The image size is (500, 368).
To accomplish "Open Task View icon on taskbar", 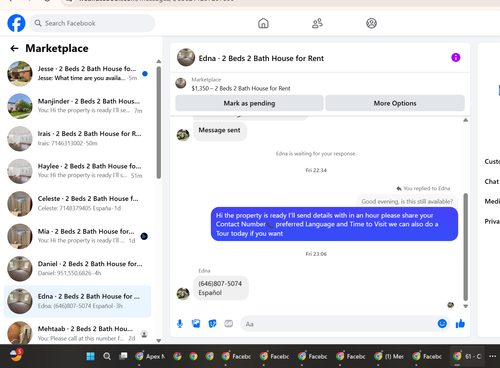I will click(123, 356).
